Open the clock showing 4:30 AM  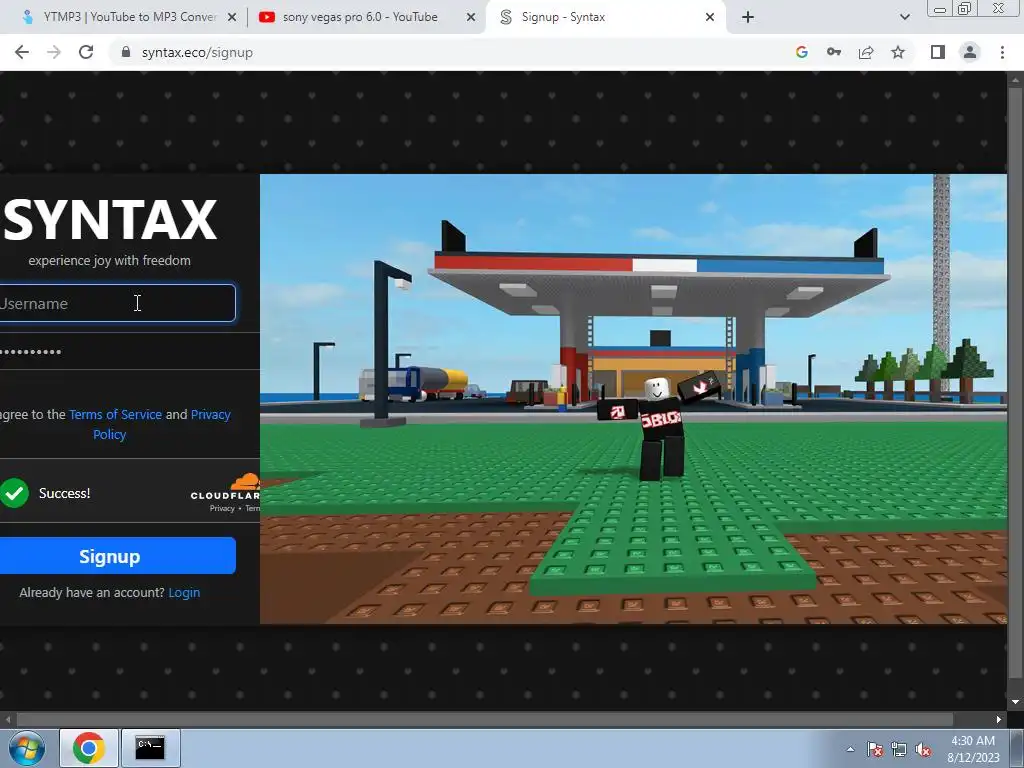click(973, 749)
